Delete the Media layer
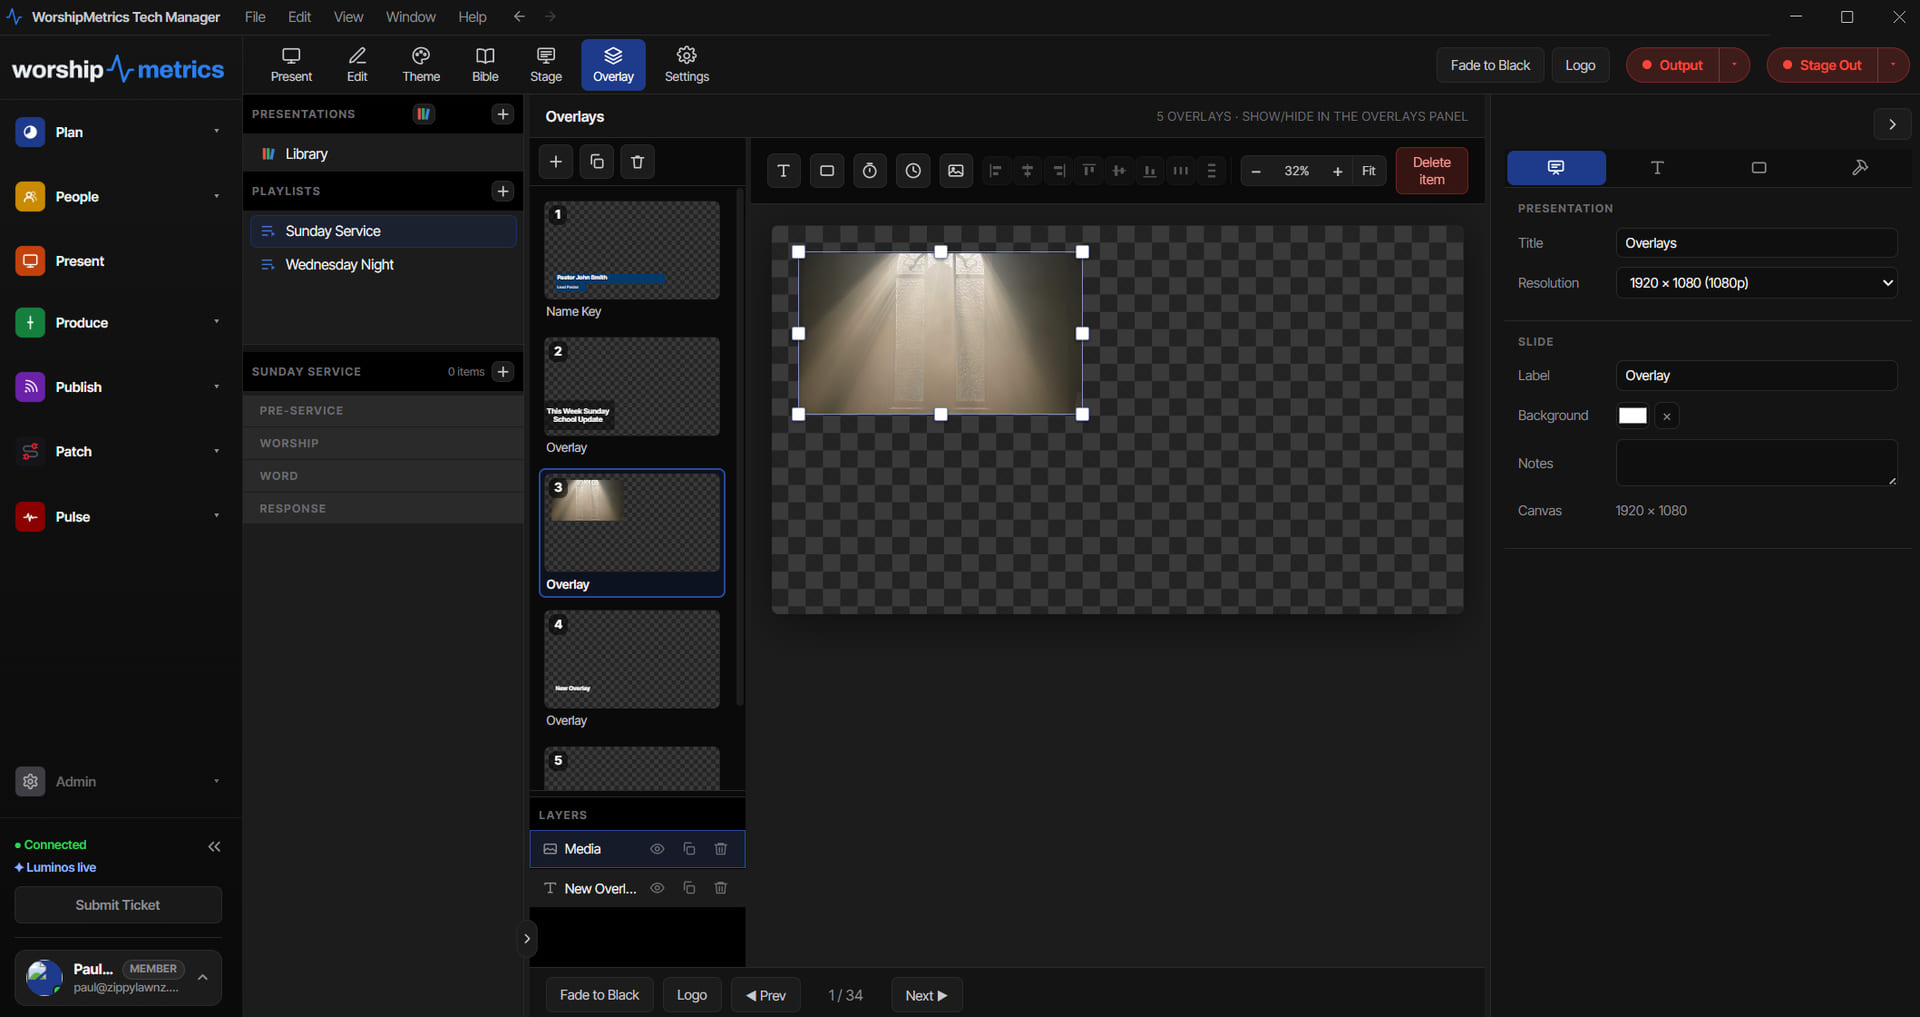The width and height of the screenshot is (1920, 1017). tap(720, 849)
